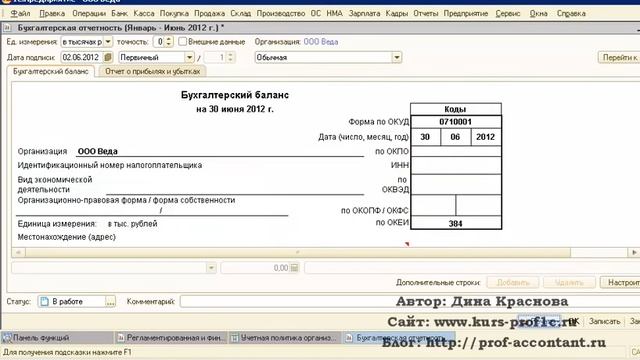
Task: Click the horizontal scrollbar left arrow
Action: tap(18, 252)
